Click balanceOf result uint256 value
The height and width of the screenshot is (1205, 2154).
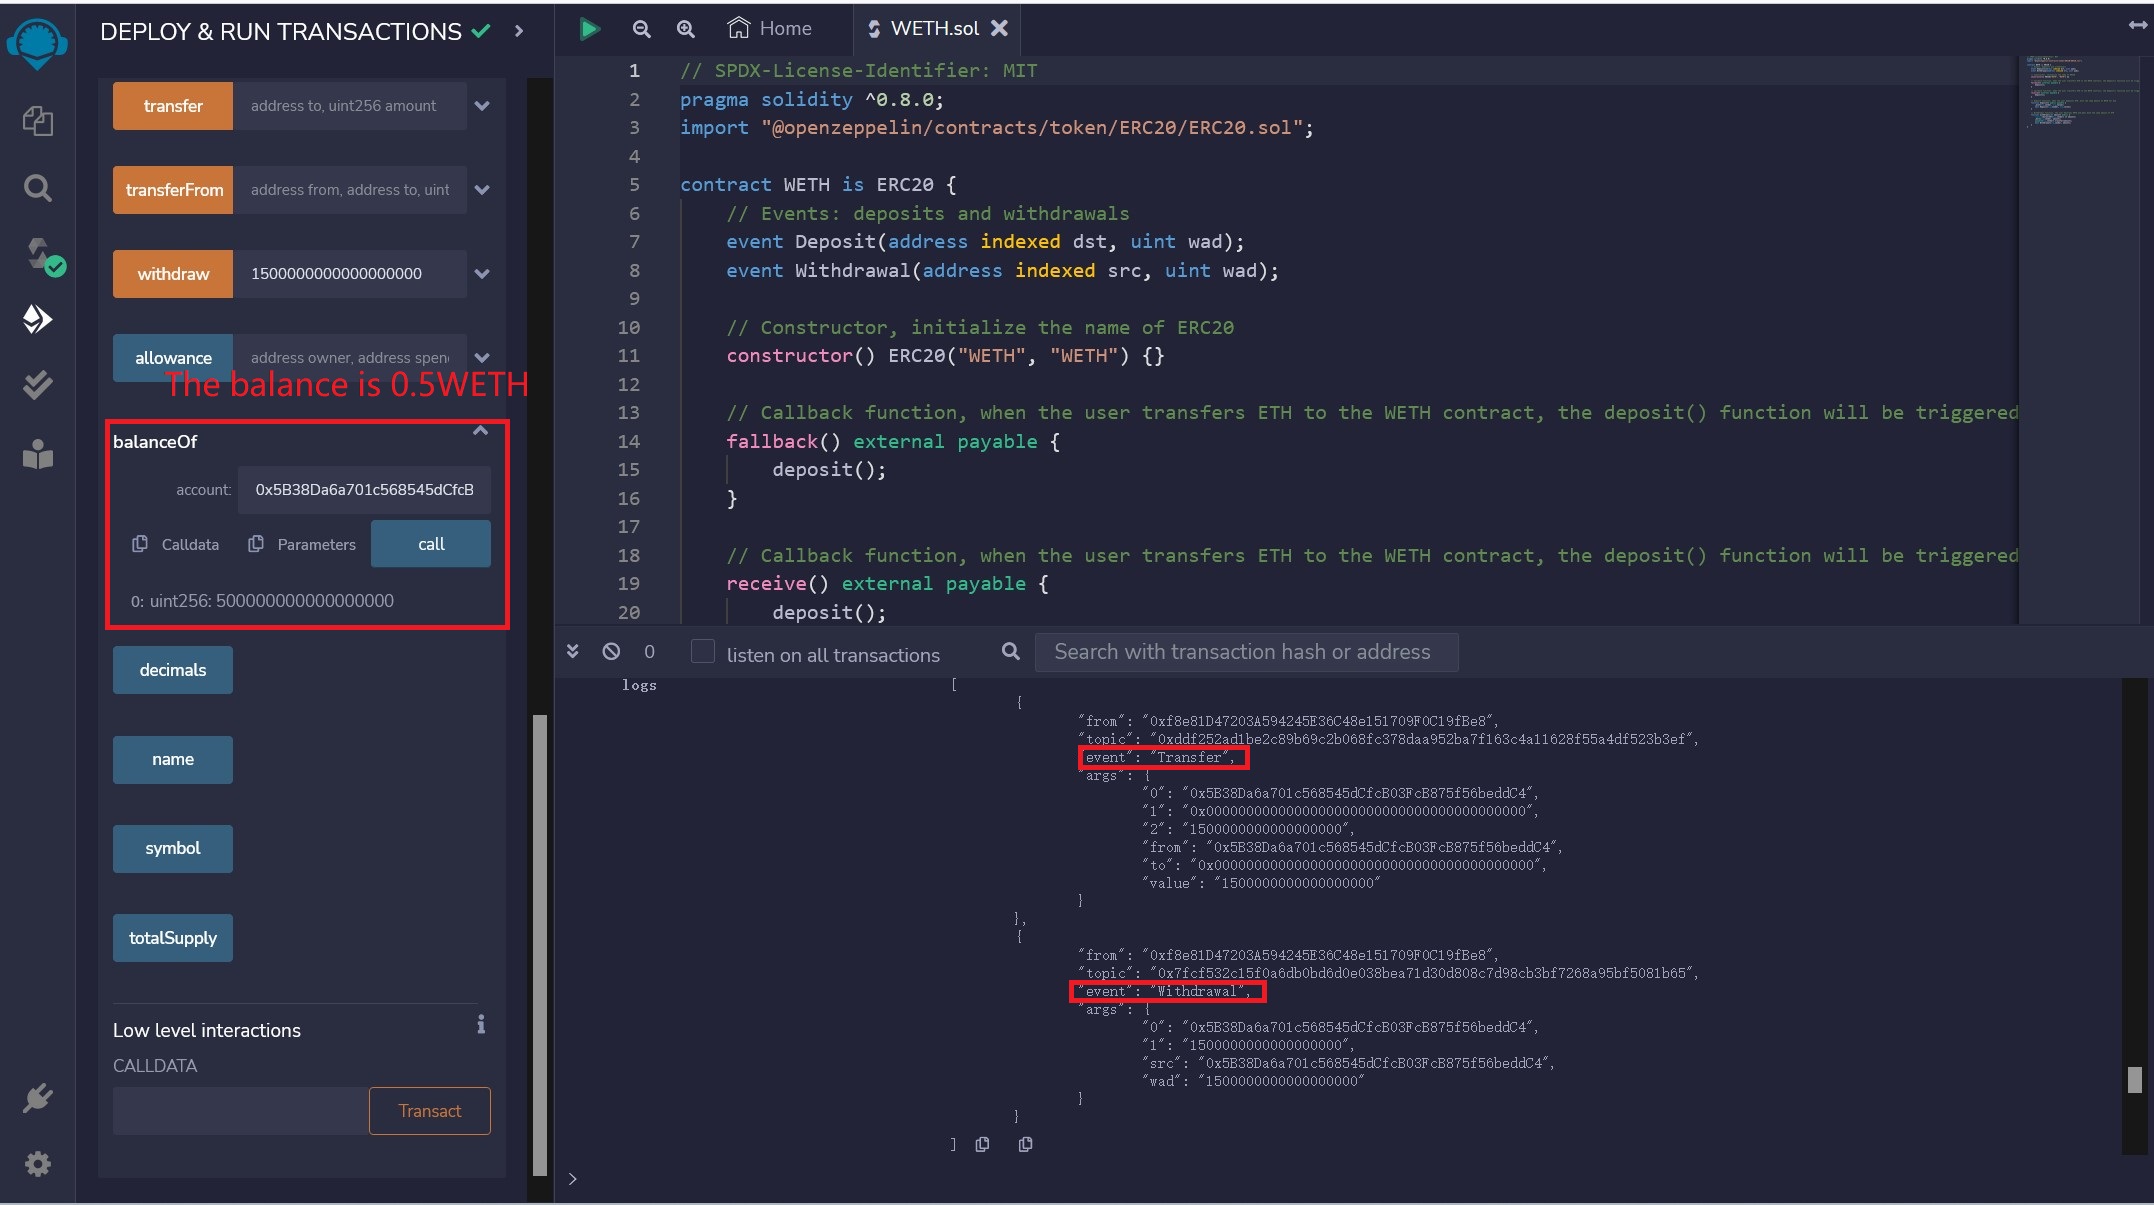(262, 601)
